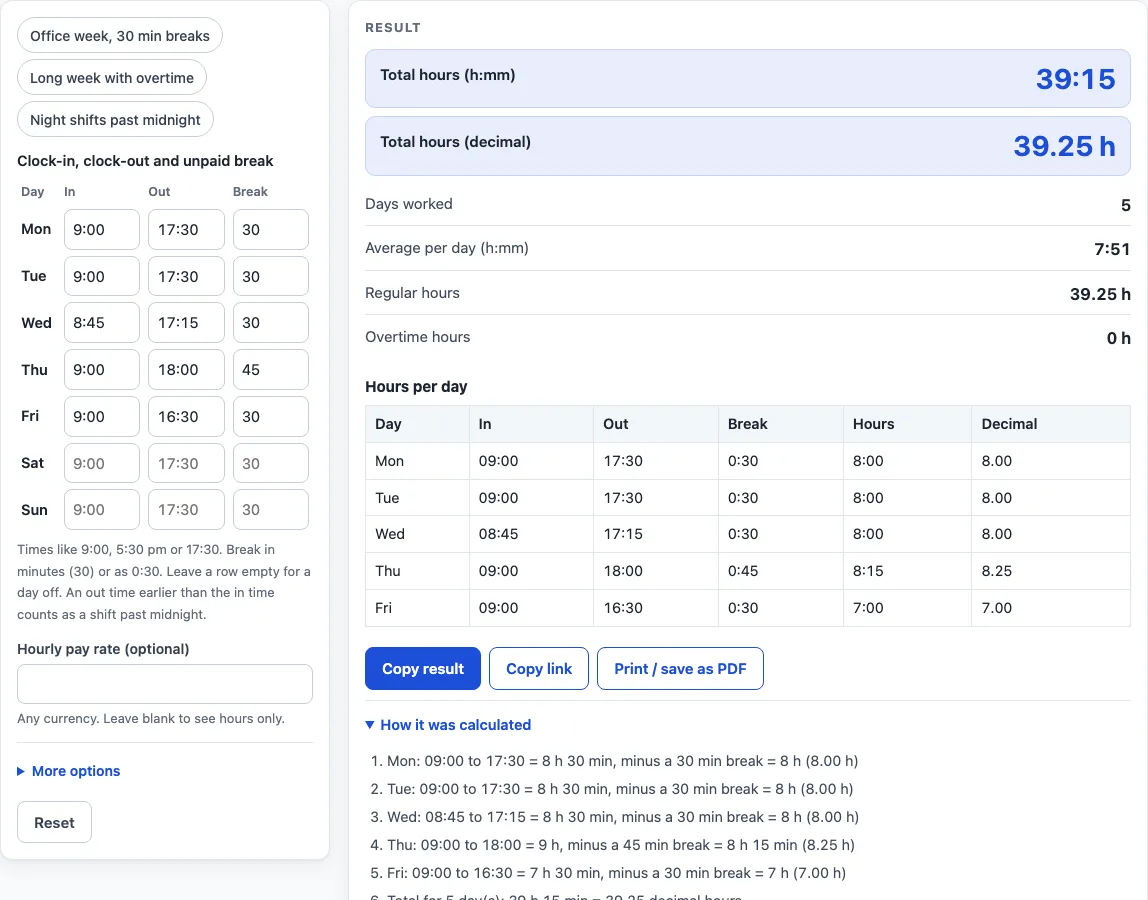Click the total hours value 39:15
Screen dimensions: 1148x900
click(x=1076, y=78)
